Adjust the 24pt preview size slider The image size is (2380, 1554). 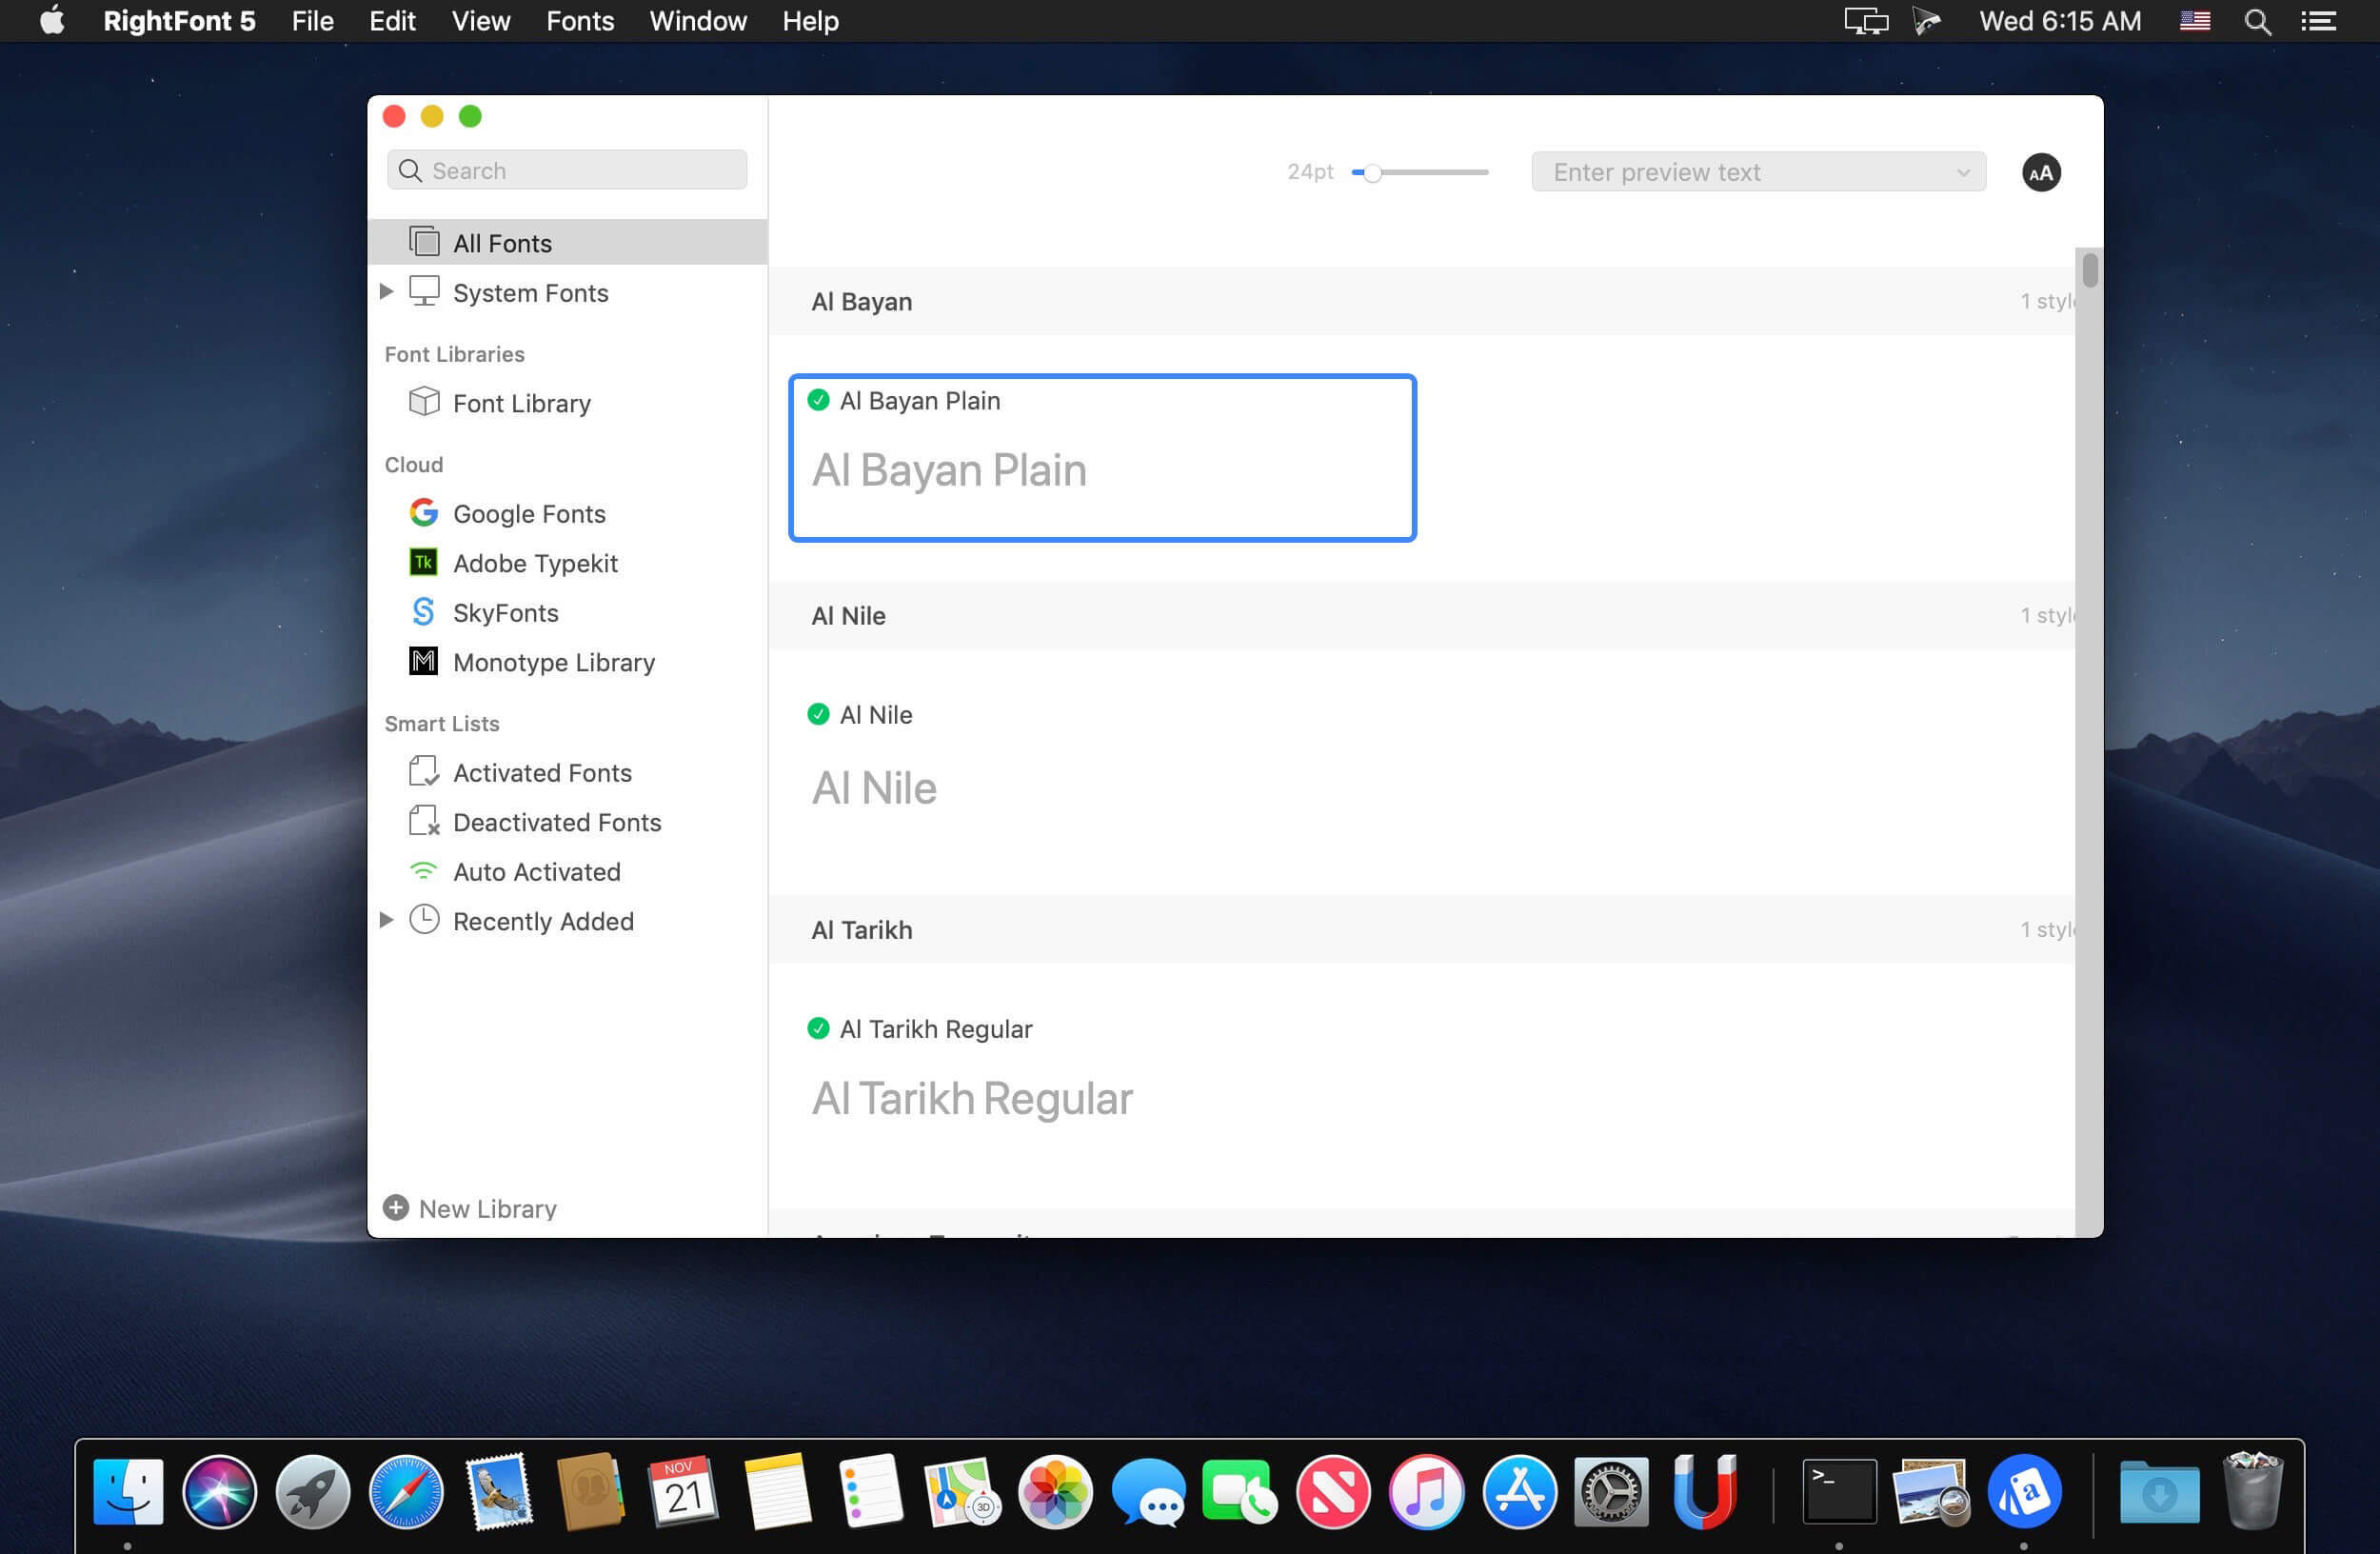pyautogui.click(x=1371, y=172)
